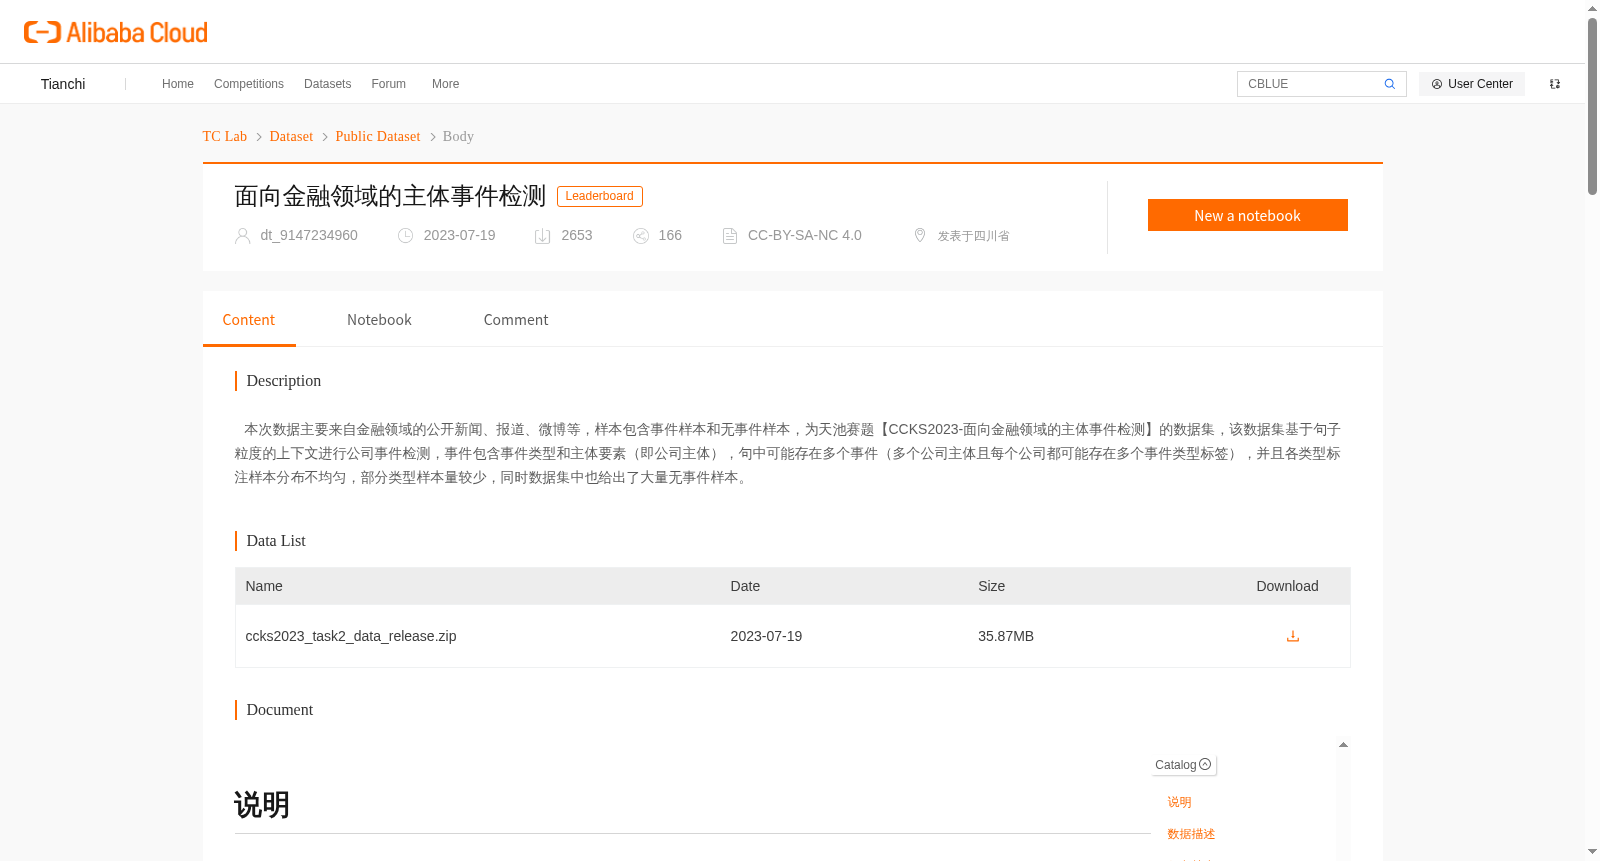Download ccks2023_task2_data_release.zip via the download icon

pos(1293,636)
